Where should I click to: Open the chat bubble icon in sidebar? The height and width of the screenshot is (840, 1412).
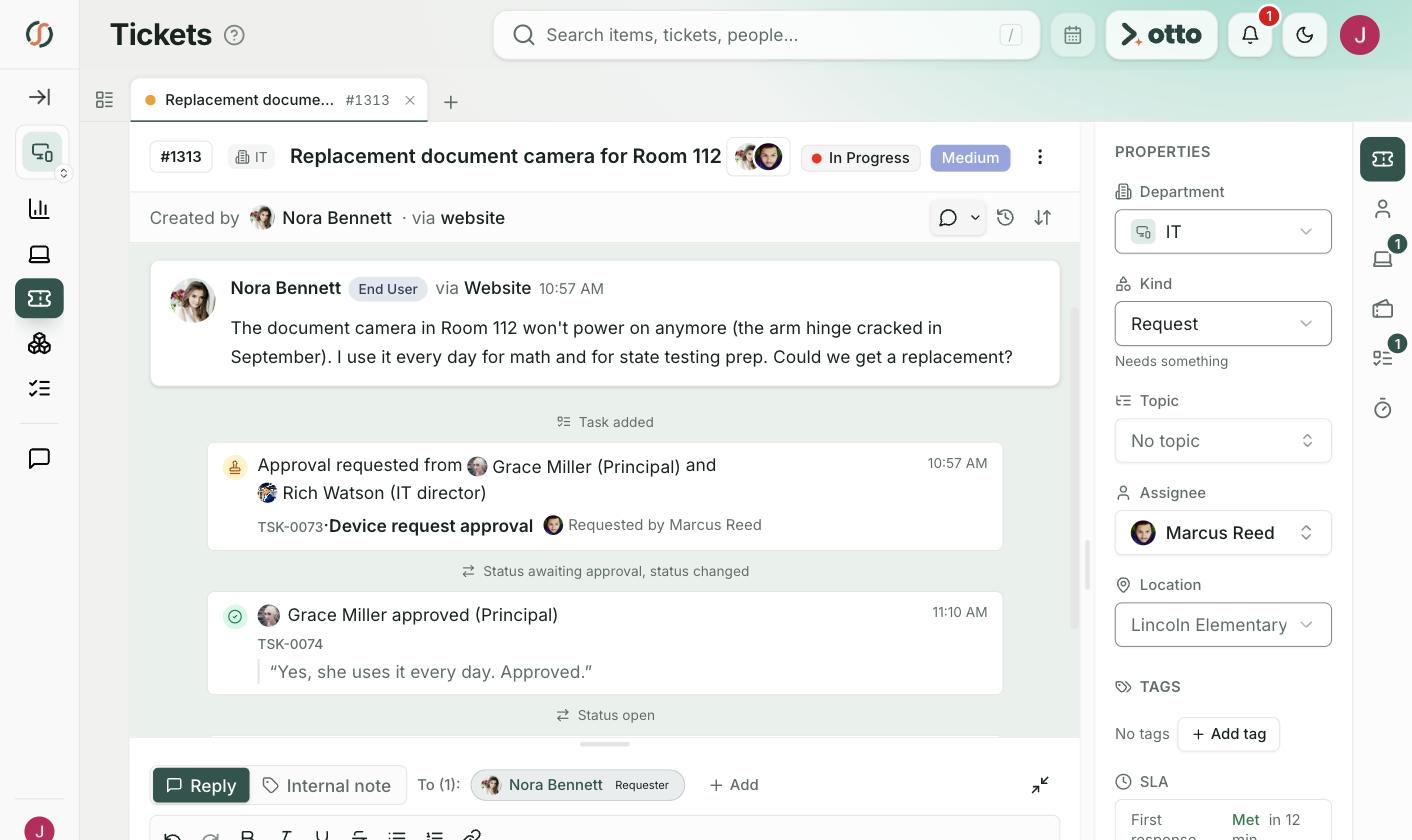[39, 458]
